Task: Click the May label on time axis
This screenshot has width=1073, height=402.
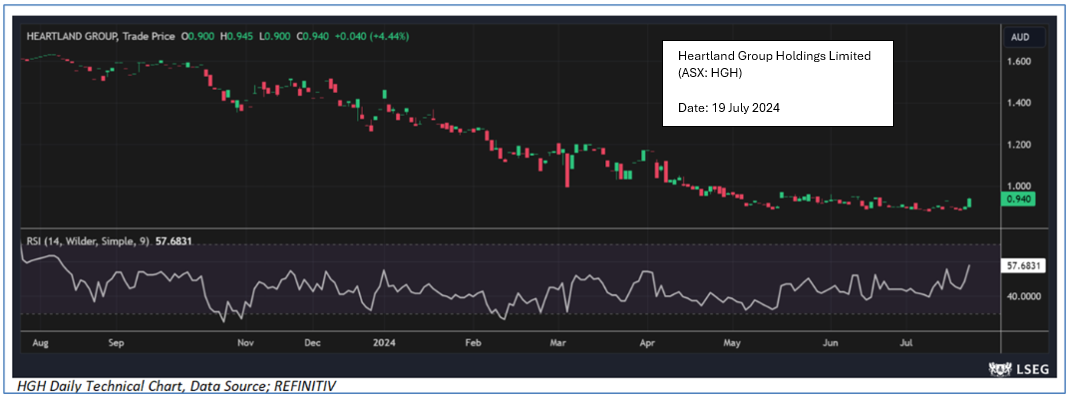Action: [732, 341]
